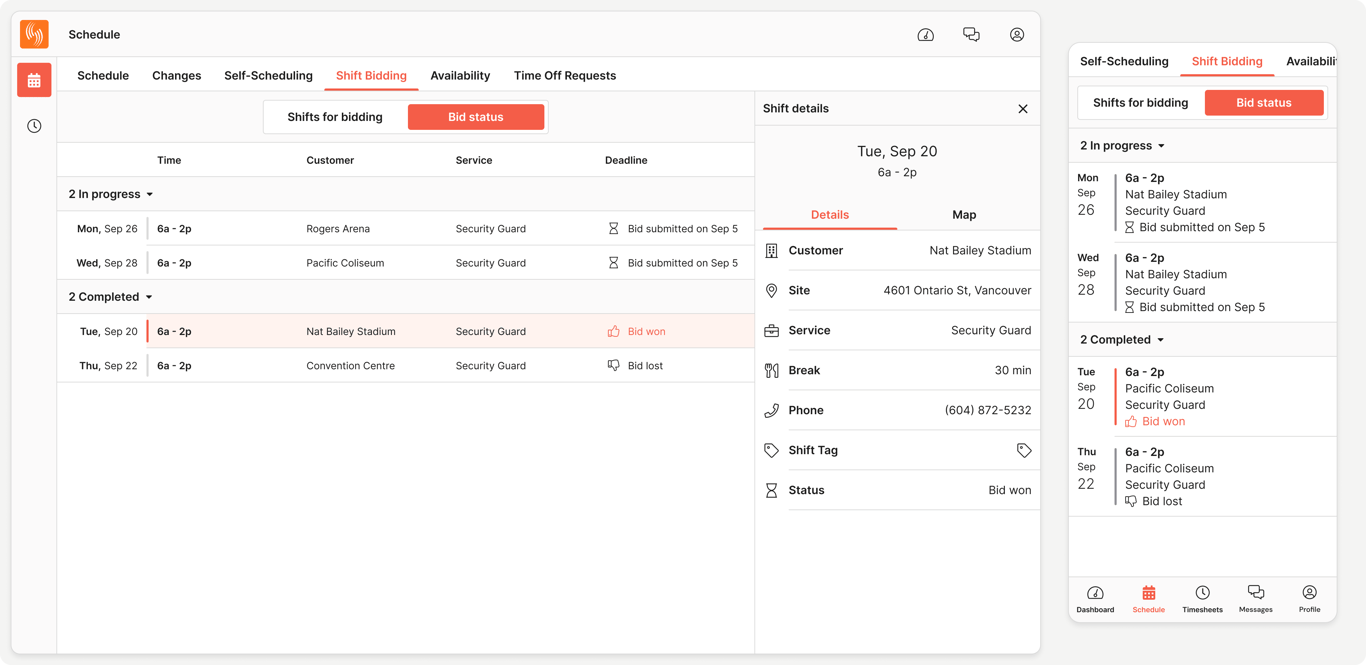1366x665 pixels.
Task: Open the mobile Shift Bidding tab
Action: click(1227, 62)
